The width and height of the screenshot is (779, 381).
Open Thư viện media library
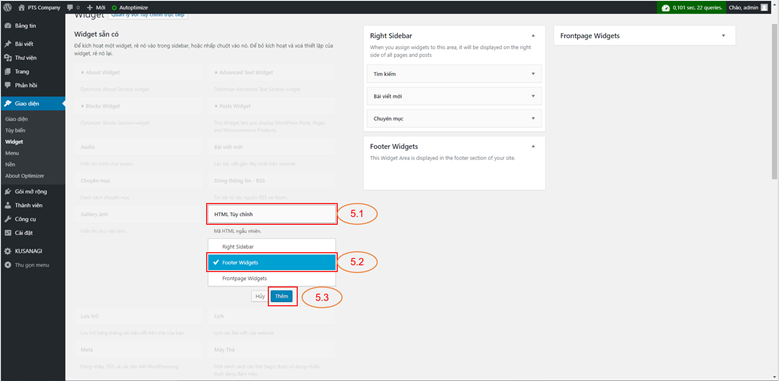pyautogui.click(x=32, y=58)
